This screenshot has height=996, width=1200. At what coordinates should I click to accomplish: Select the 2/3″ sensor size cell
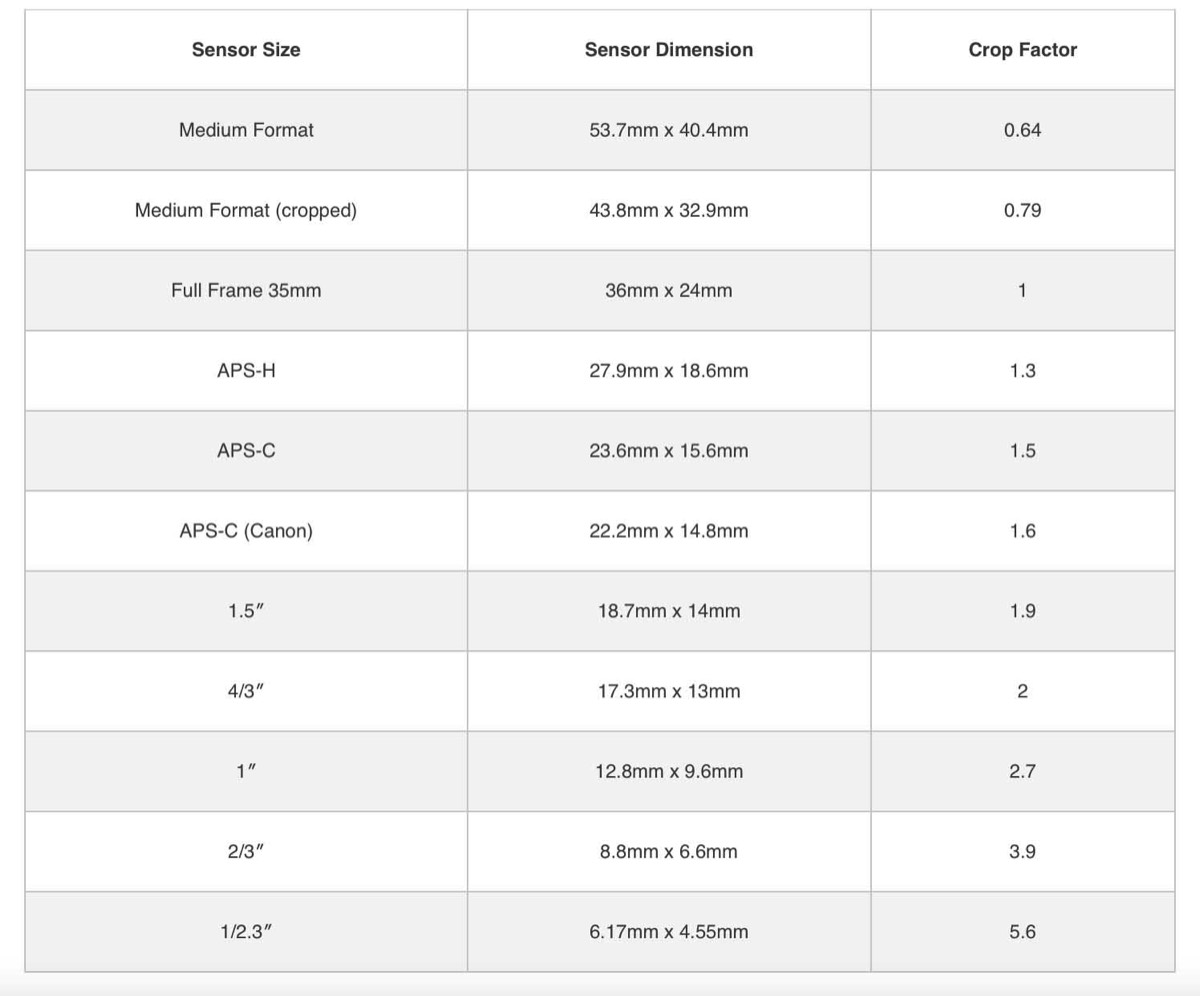(x=246, y=852)
